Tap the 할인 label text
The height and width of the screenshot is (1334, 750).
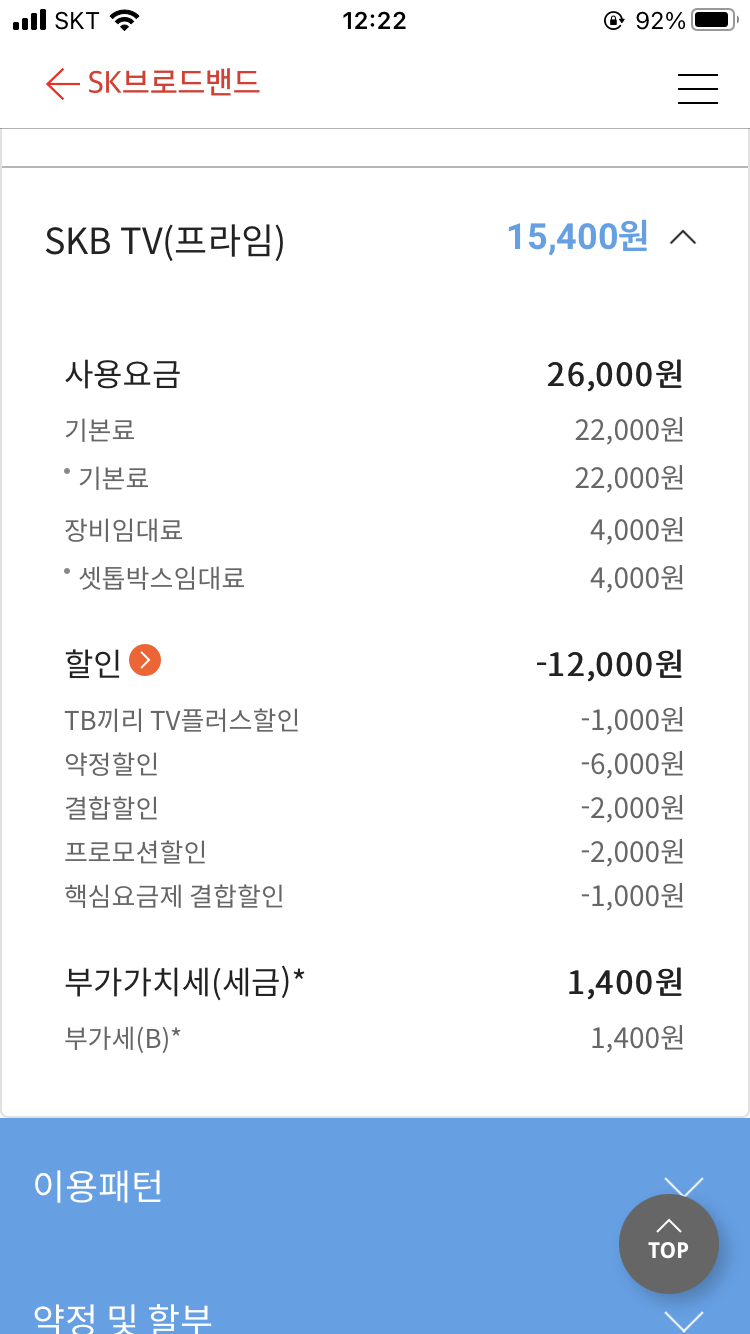click(92, 663)
